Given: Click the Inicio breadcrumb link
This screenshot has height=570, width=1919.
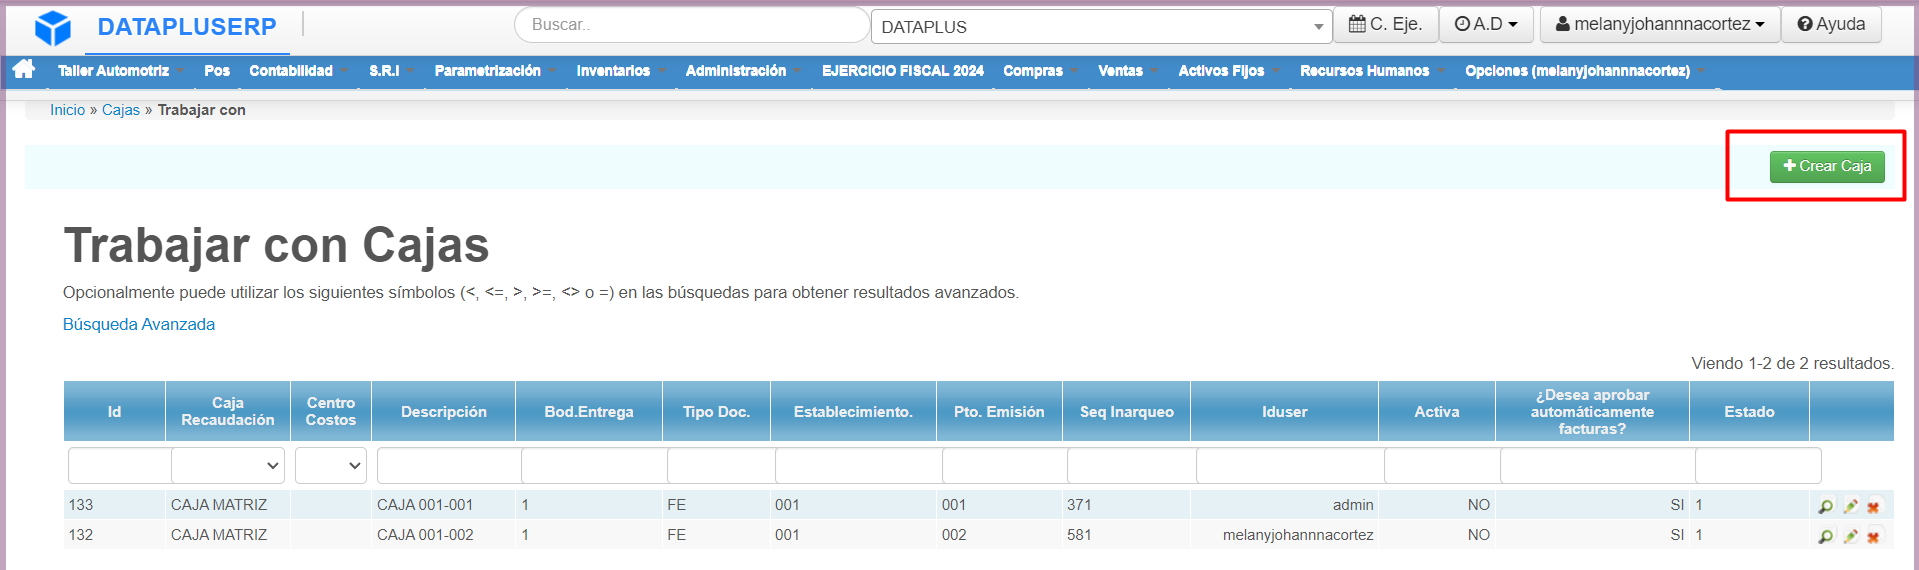Looking at the screenshot, I should (68, 110).
